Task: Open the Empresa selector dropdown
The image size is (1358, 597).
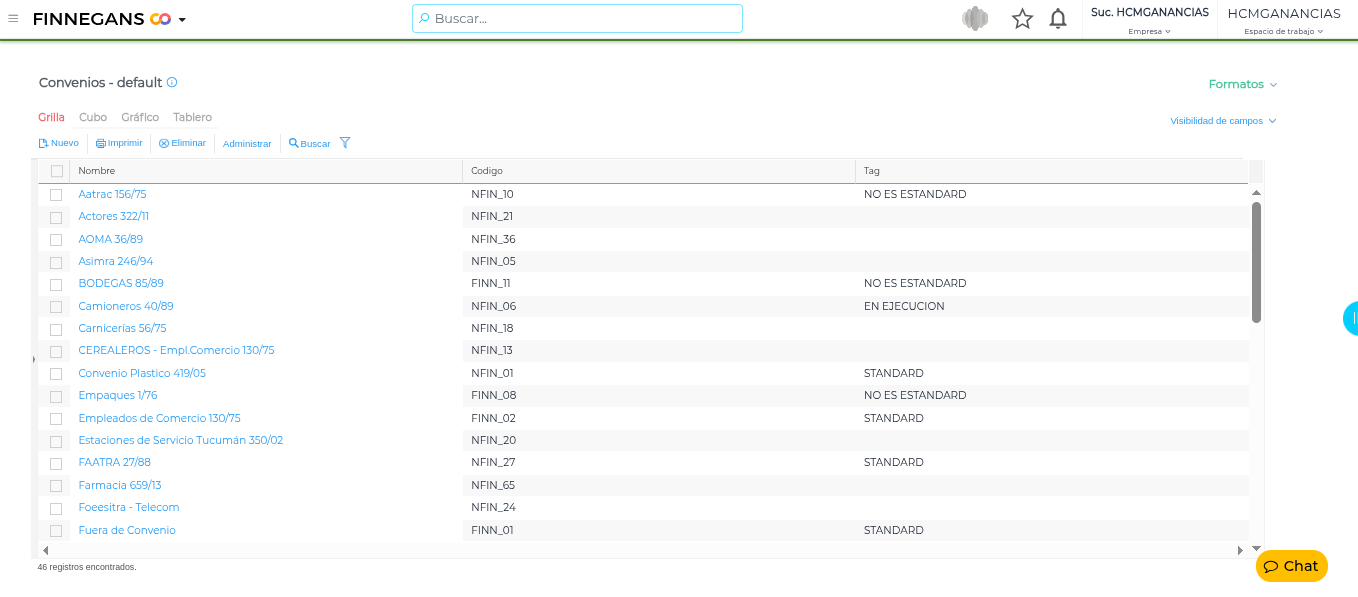Action: pyautogui.click(x=1149, y=31)
